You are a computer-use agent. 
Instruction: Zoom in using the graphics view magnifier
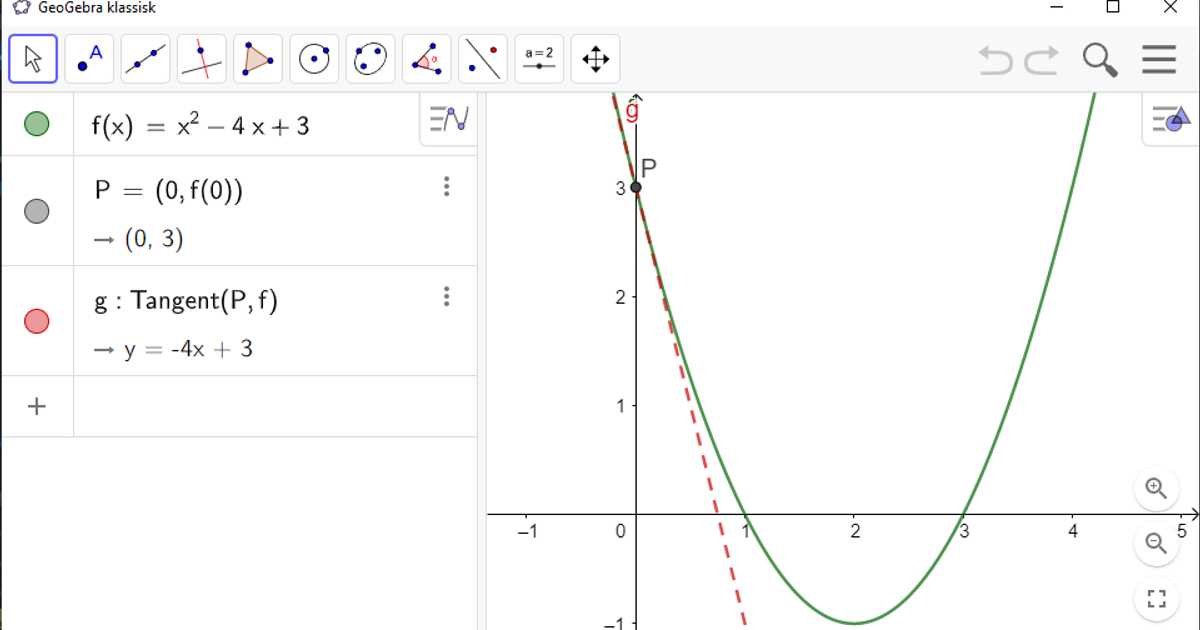click(x=1157, y=489)
